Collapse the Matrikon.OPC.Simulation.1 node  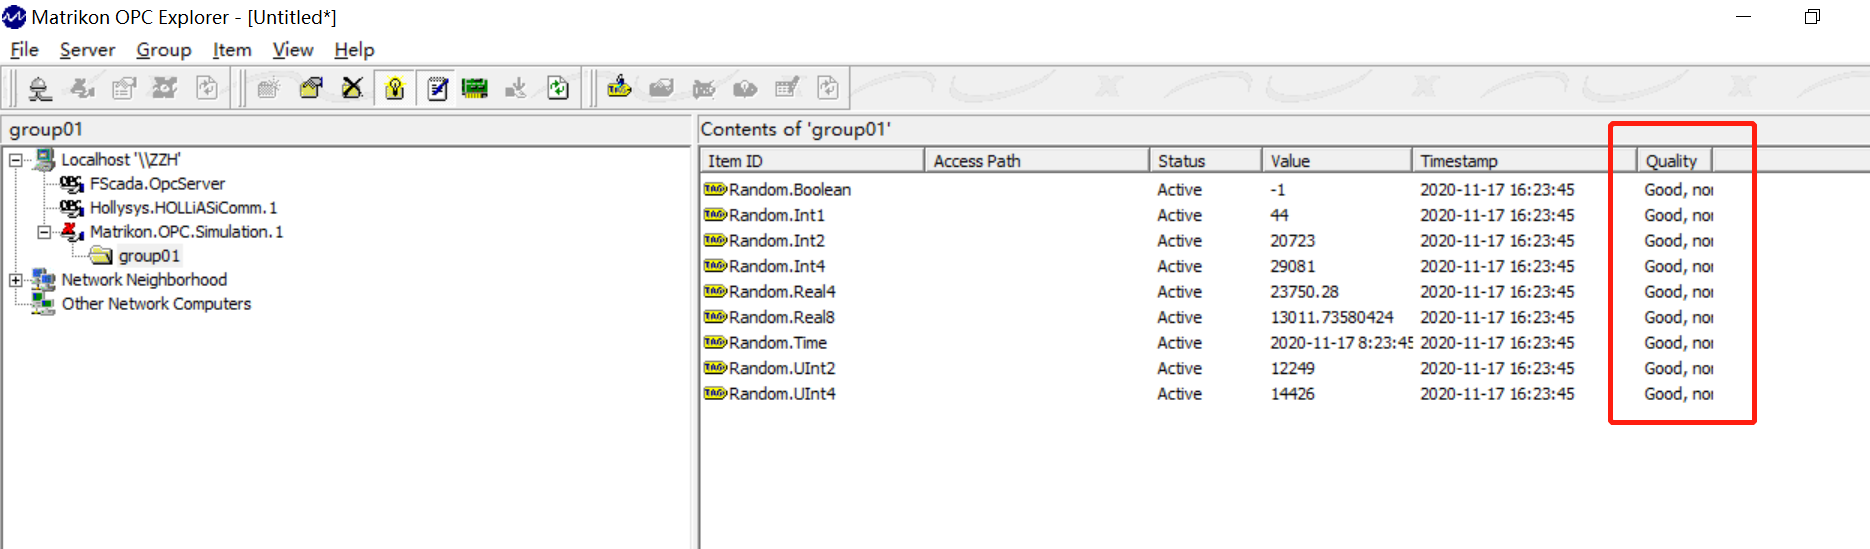coord(44,232)
